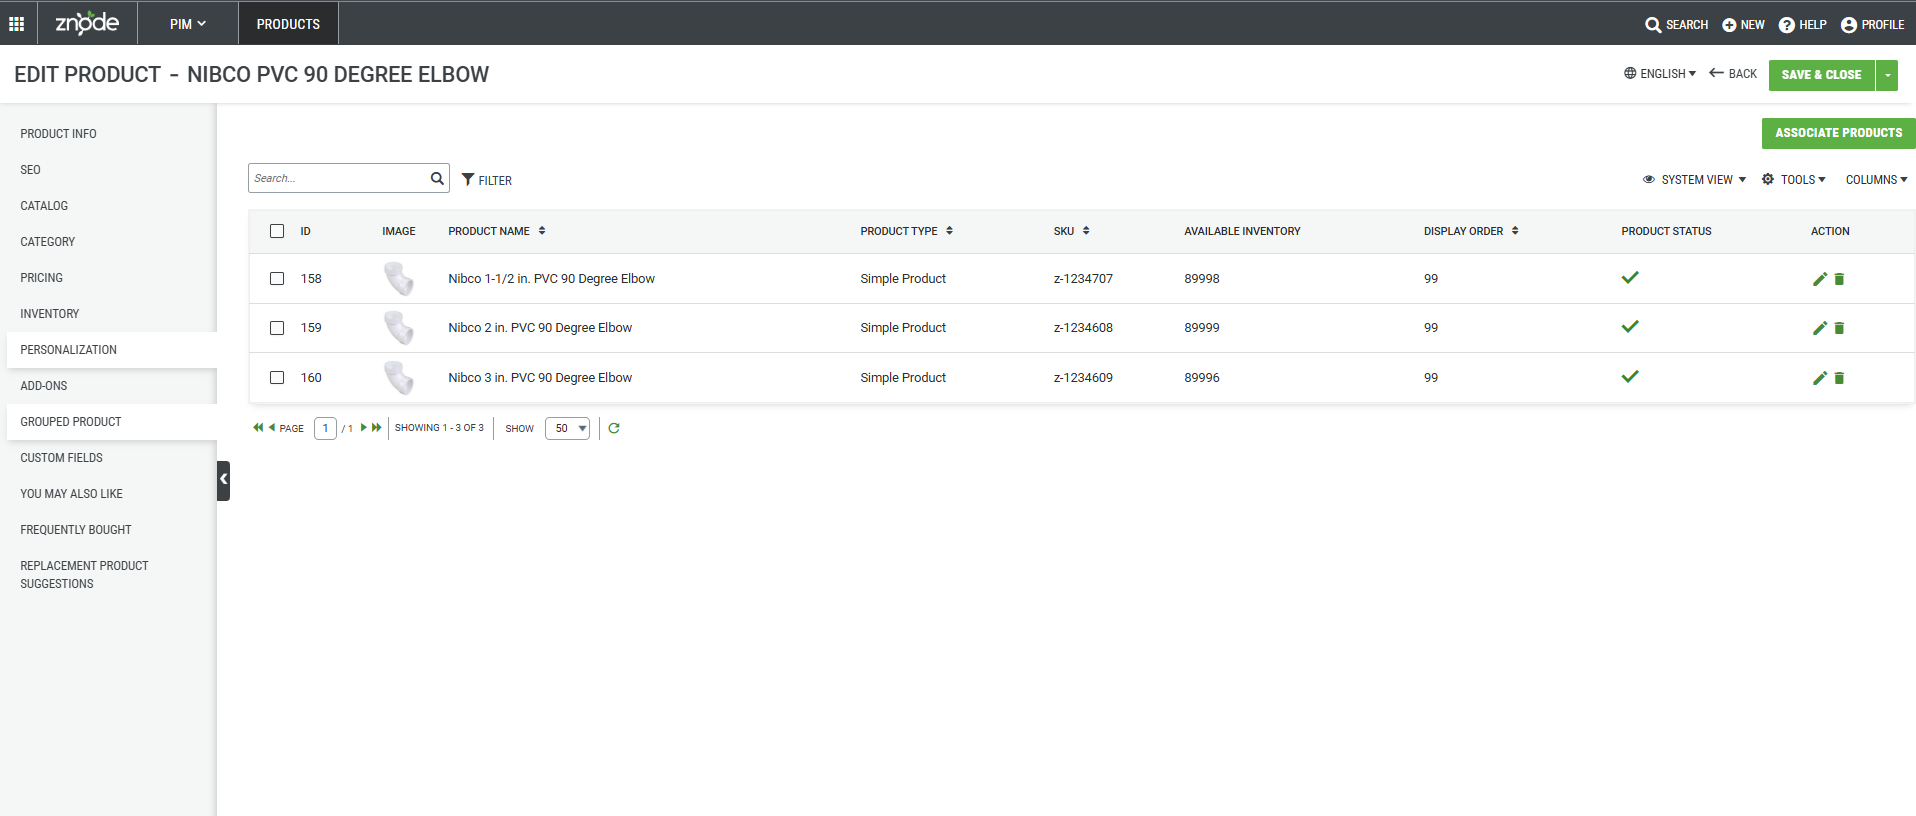
Task: Open Nibco 2 in. PVC 90 Degree Elbow
Action: (x=540, y=328)
